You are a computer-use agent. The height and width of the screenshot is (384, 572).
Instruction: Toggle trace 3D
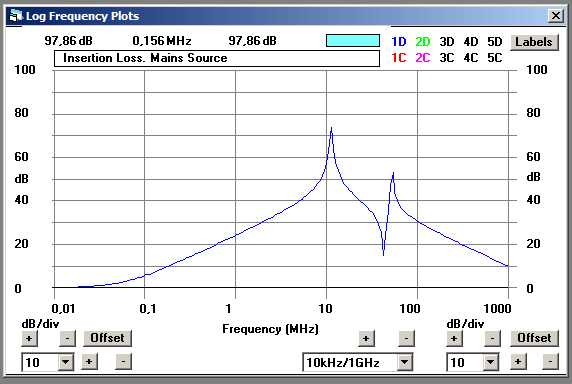(x=447, y=42)
